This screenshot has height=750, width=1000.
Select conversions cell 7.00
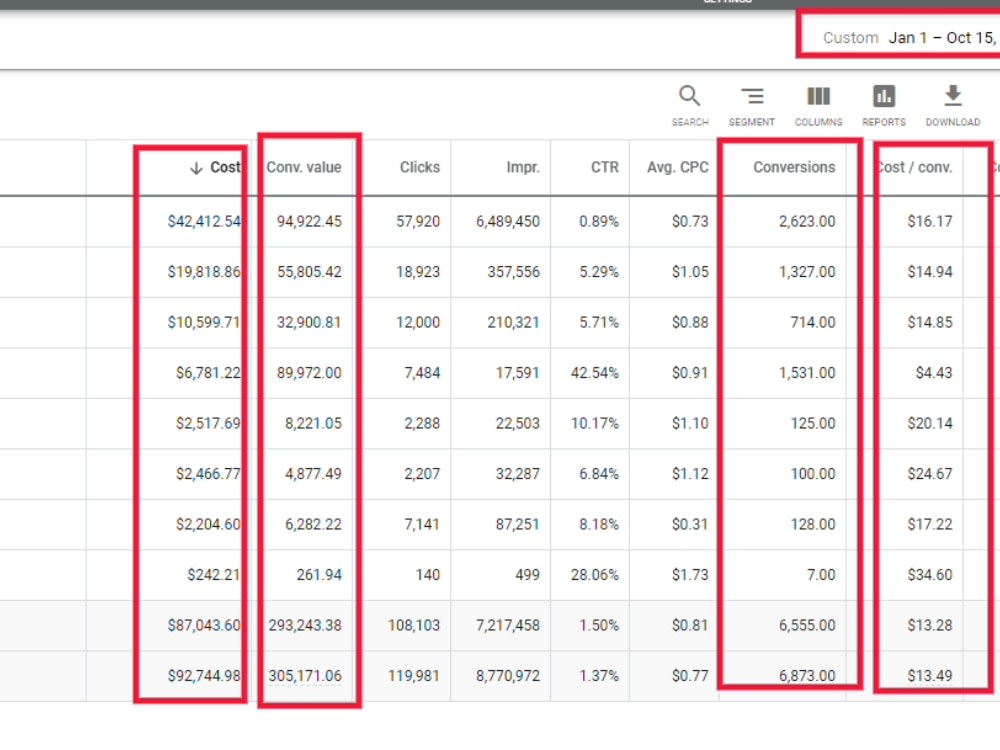coord(821,575)
